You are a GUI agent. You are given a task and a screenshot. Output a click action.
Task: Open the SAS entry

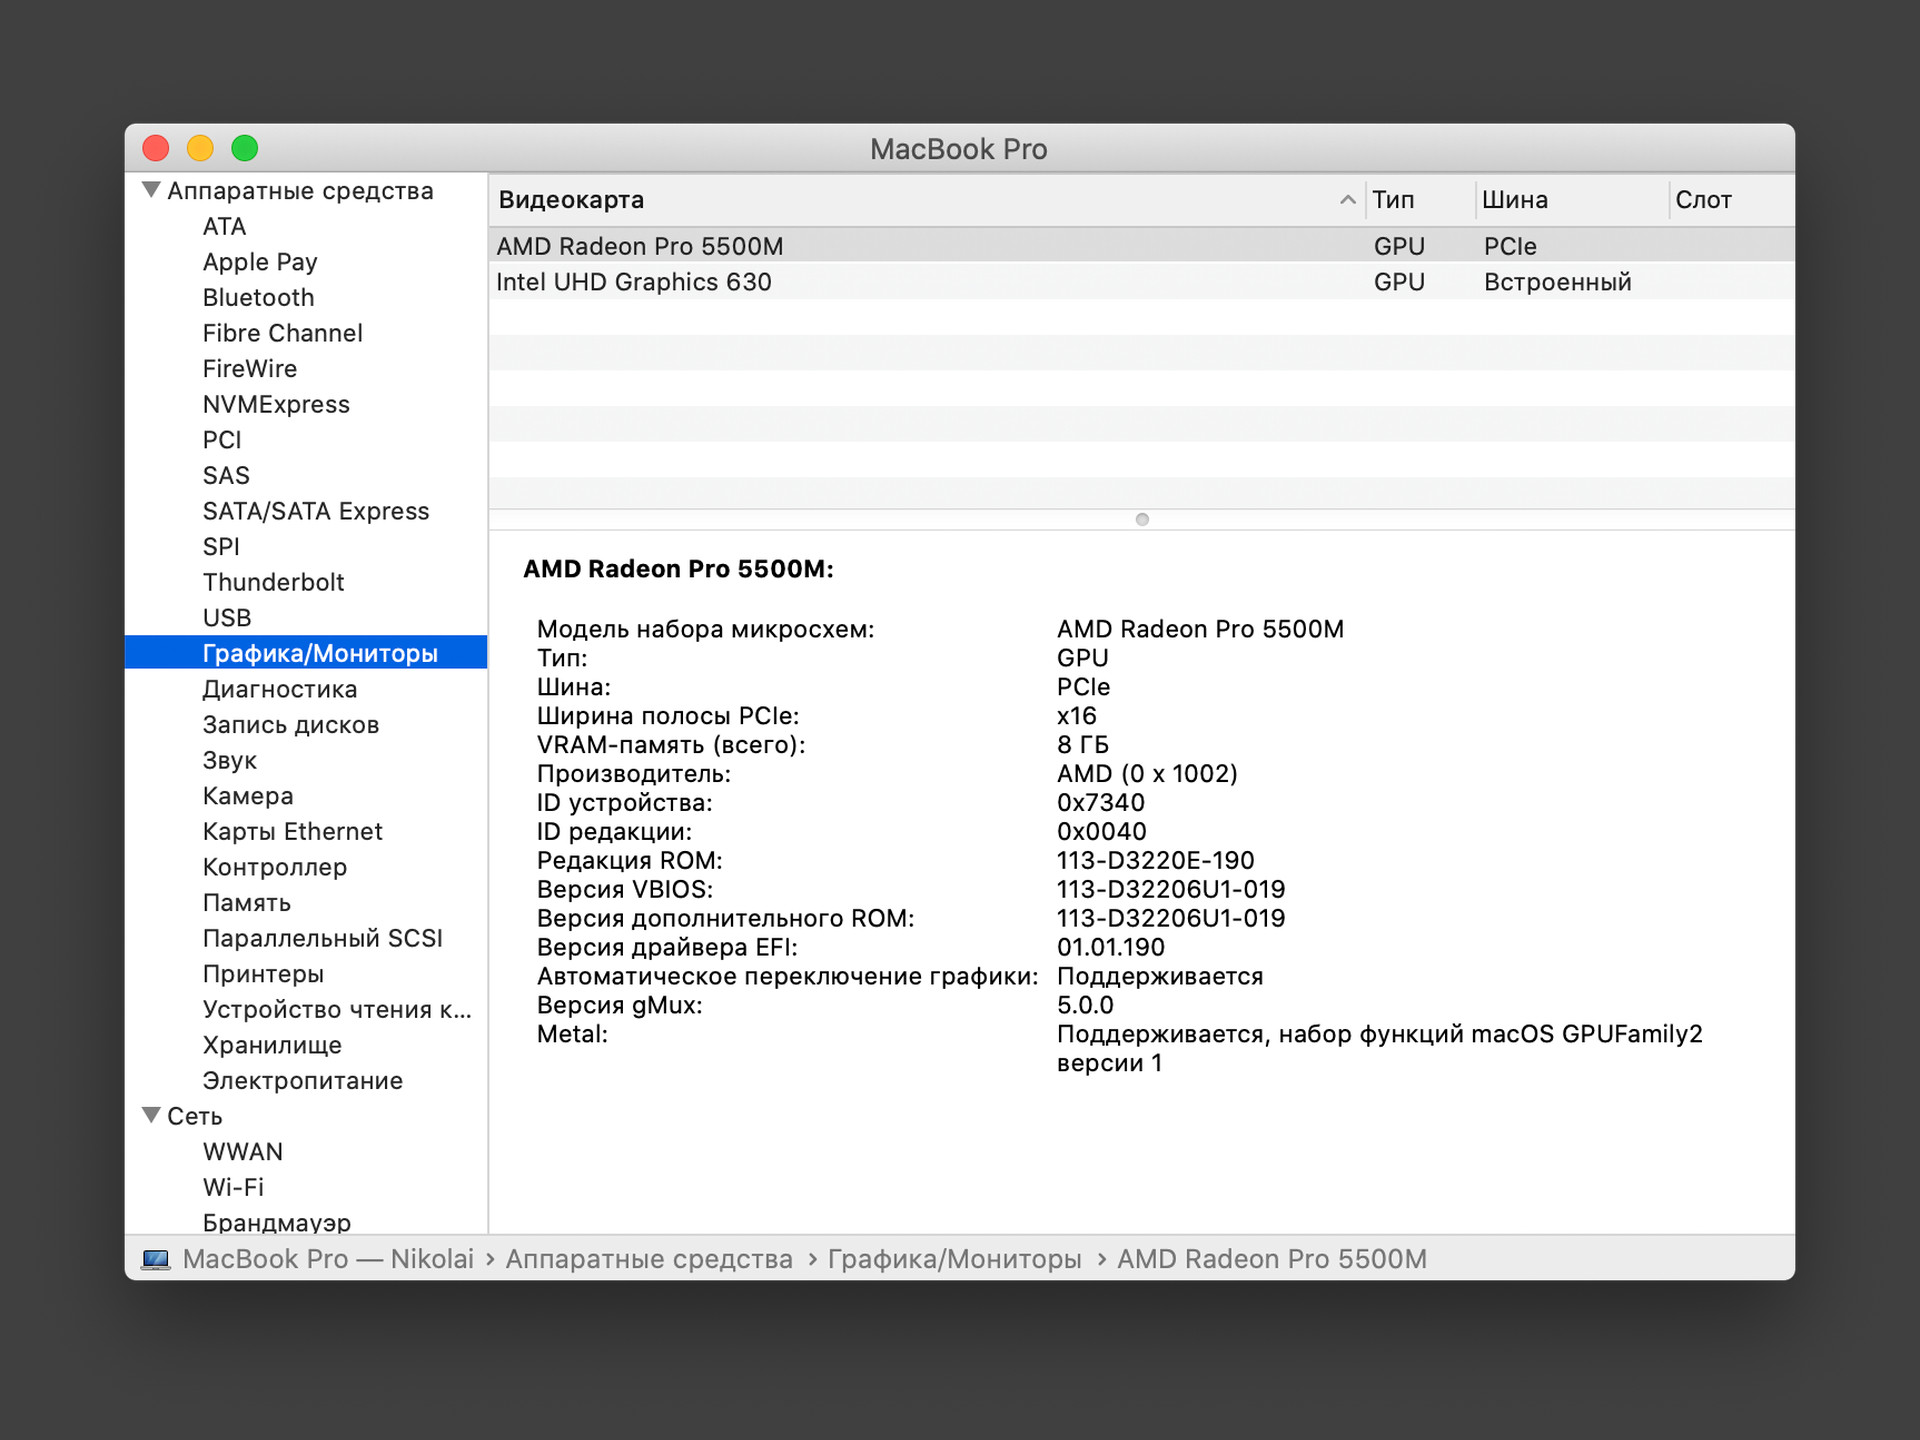226,475
